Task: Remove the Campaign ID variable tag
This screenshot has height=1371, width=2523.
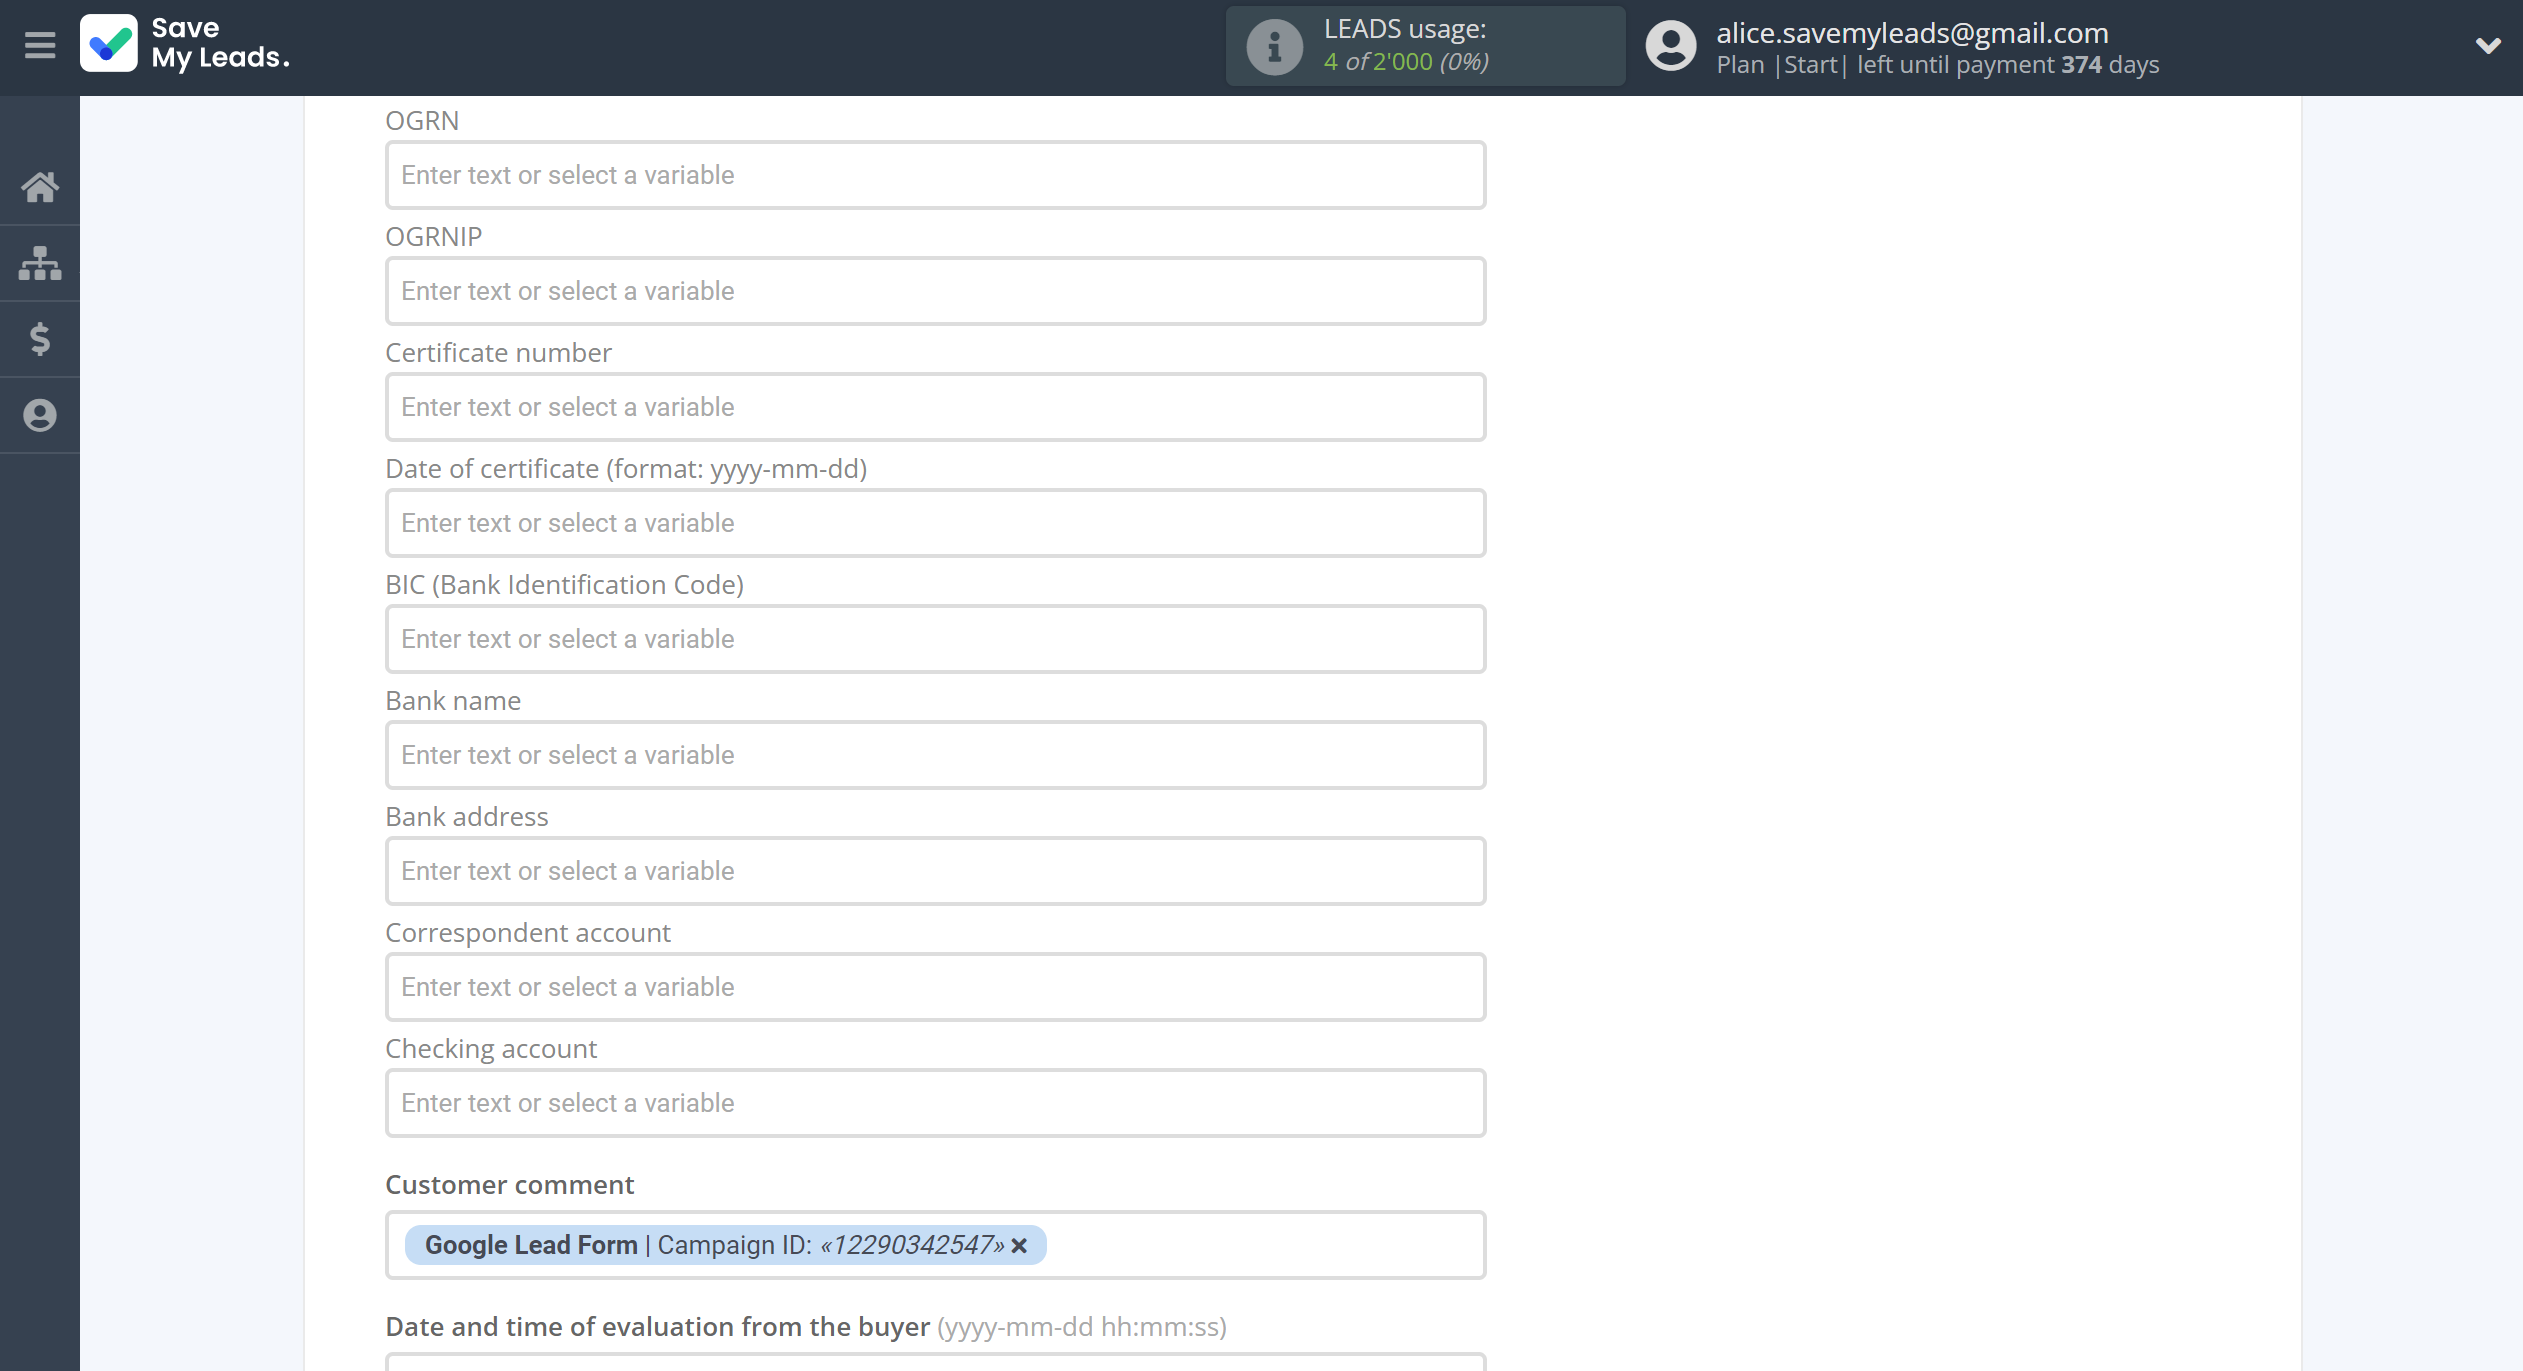Action: point(1019,1245)
